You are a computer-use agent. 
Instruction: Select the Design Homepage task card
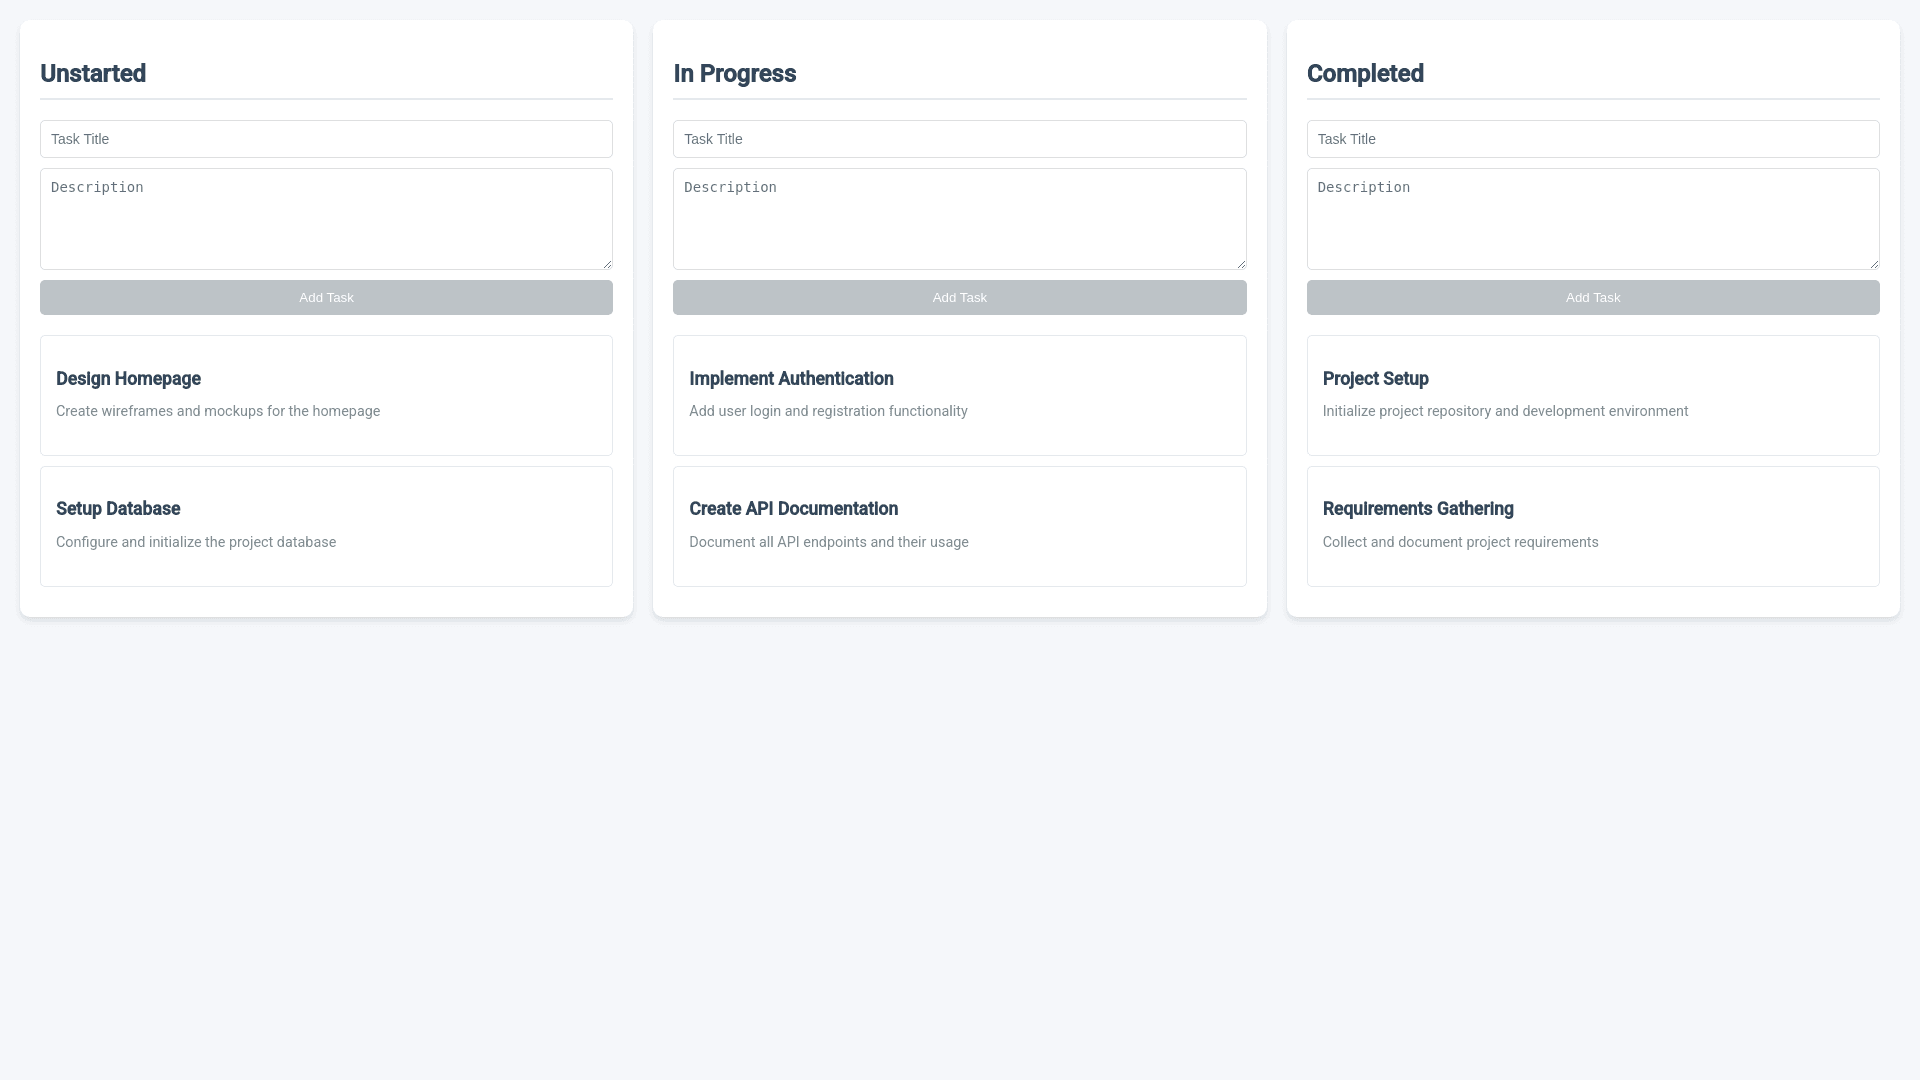click(326, 395)
